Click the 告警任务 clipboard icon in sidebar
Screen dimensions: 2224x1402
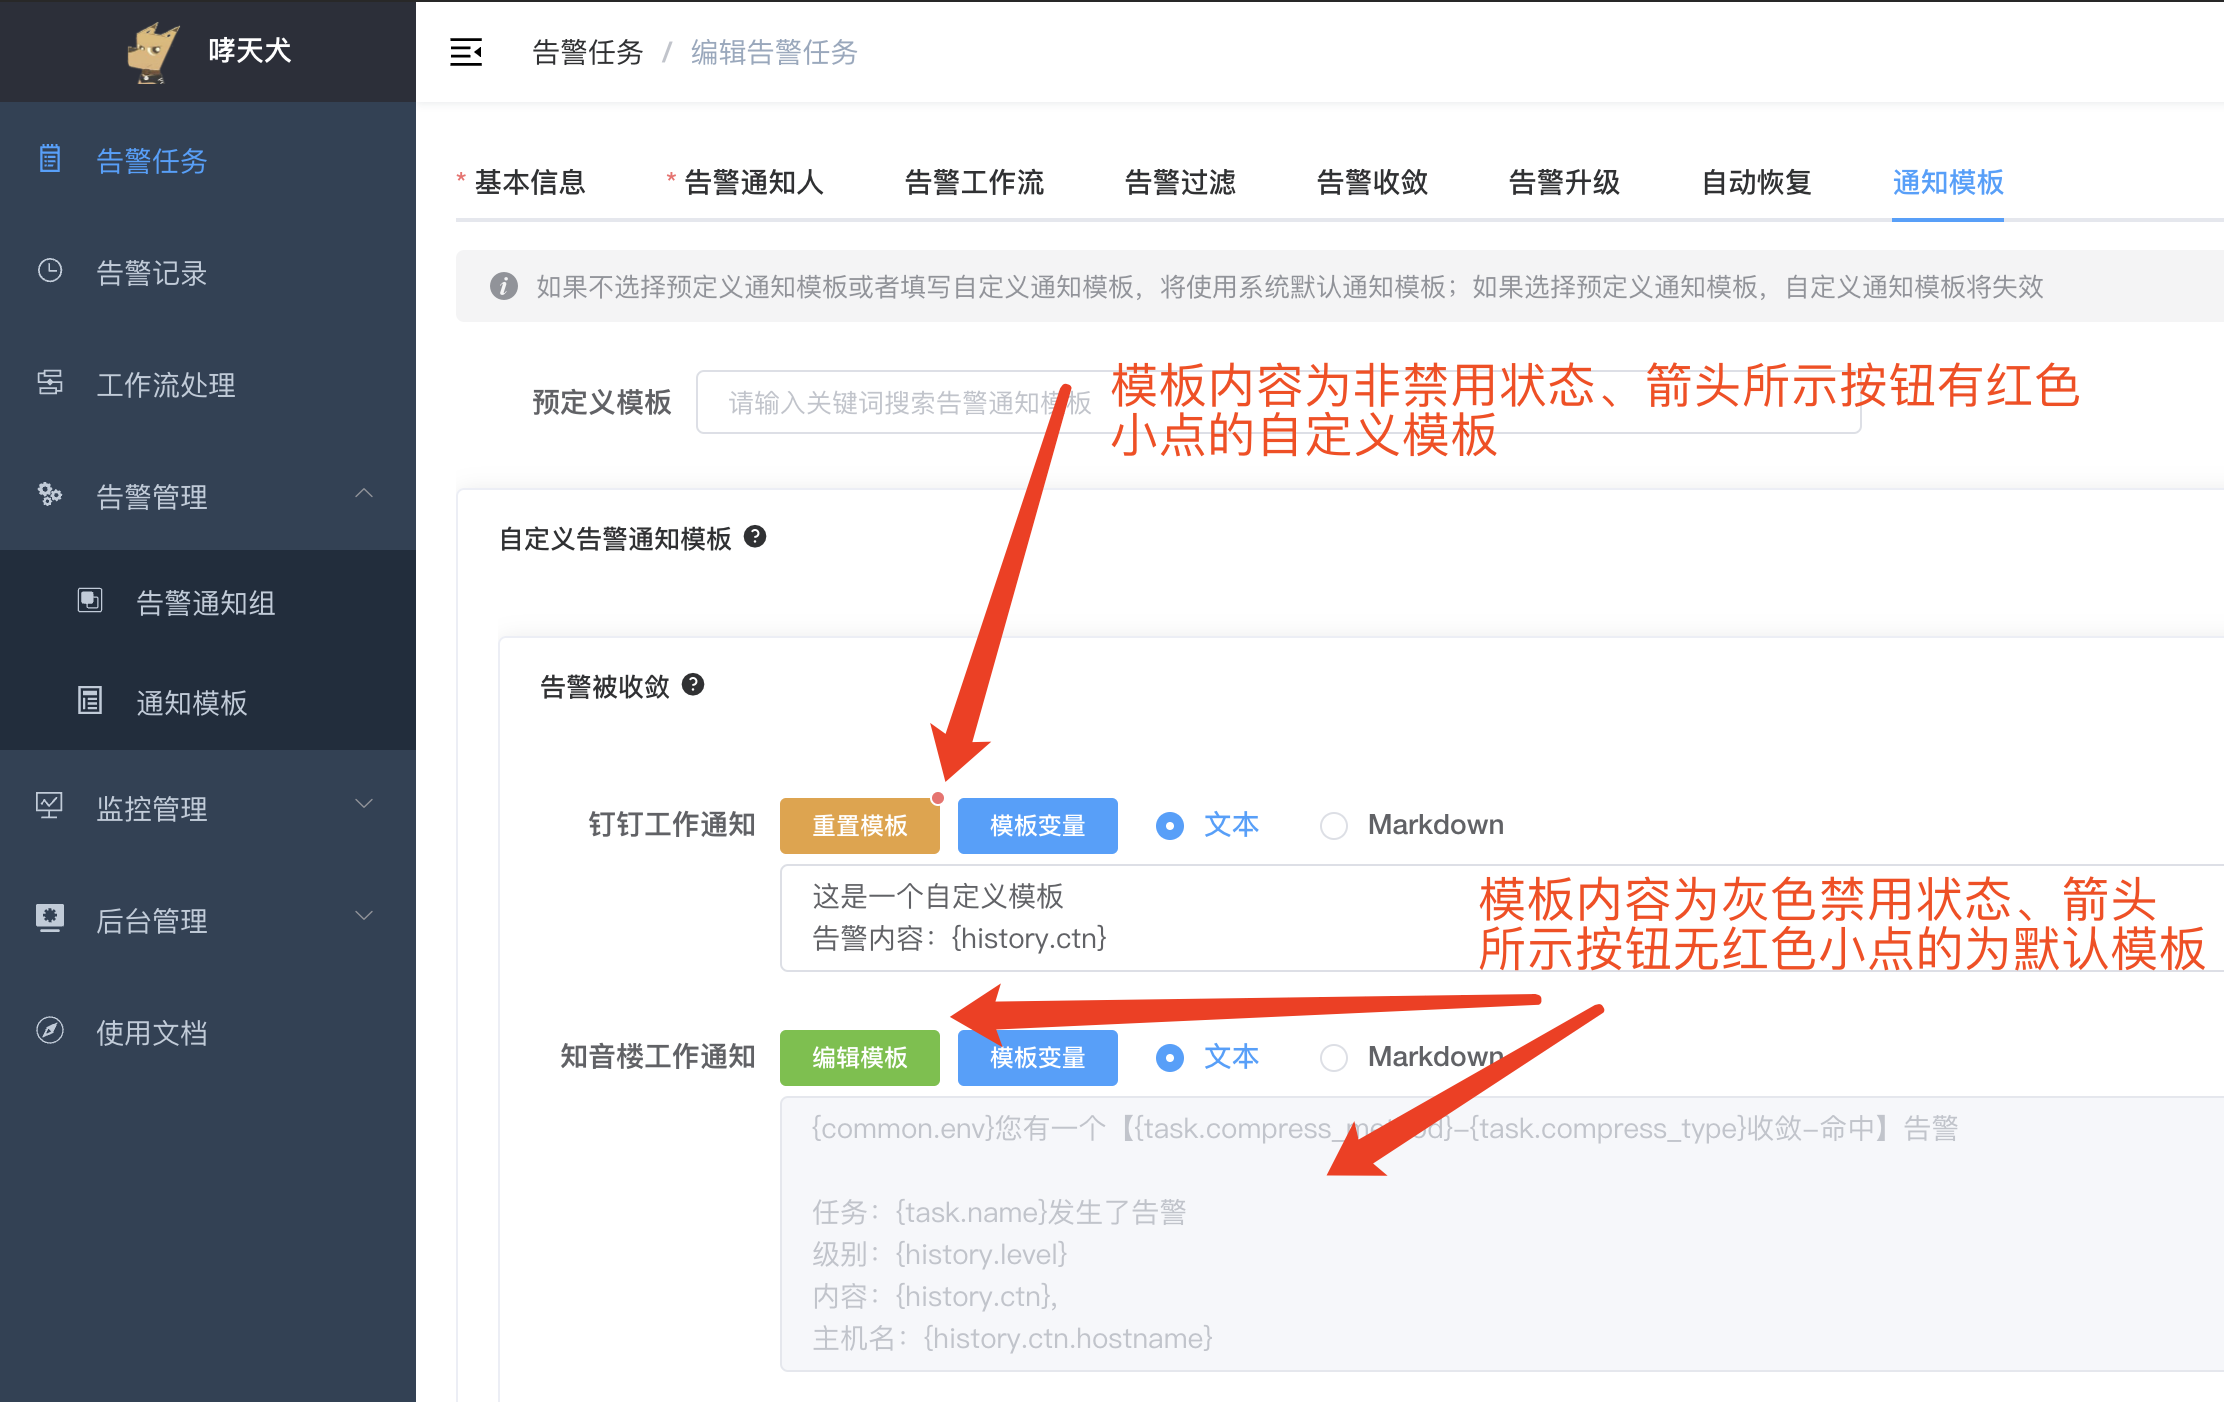pyautogui.click(x=50, y=159)
